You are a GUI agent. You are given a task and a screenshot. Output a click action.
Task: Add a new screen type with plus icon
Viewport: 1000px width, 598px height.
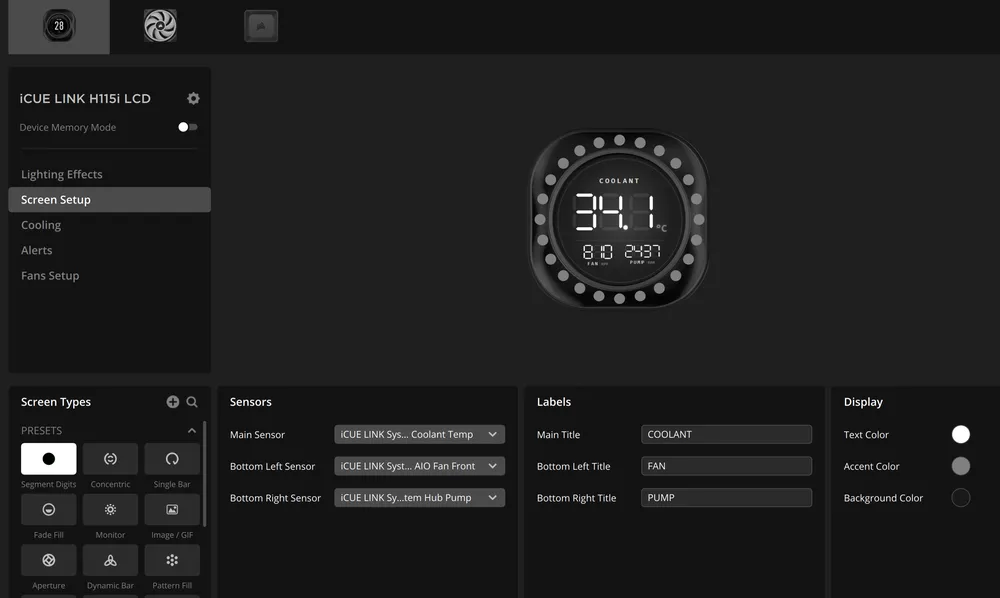click(173, 402)
